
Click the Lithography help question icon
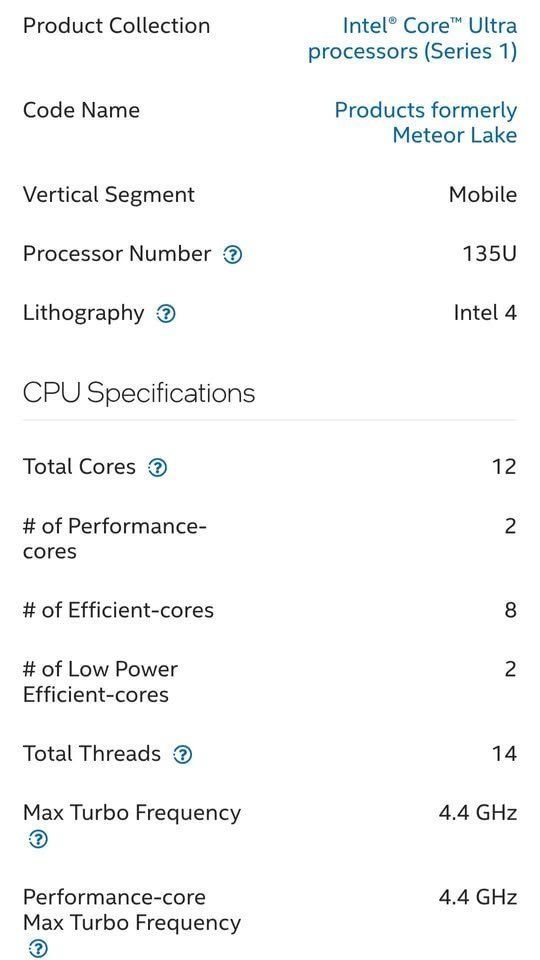click(166, 314)
